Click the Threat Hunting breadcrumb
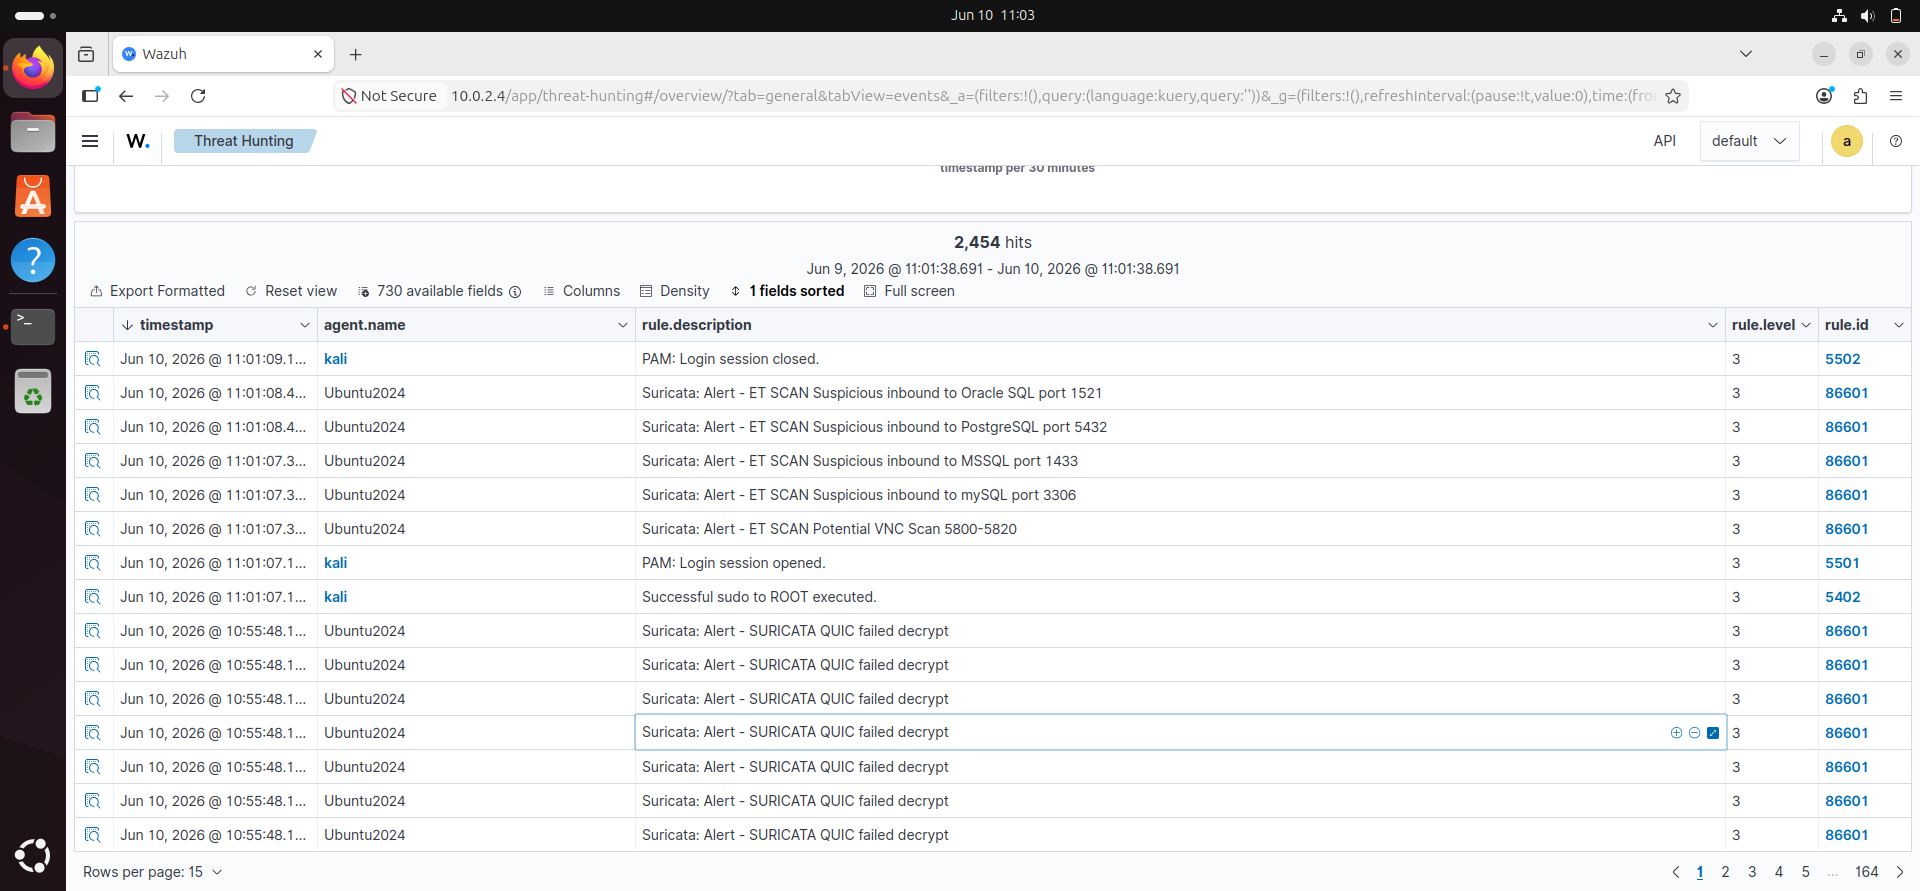 (x=244, y=141)
